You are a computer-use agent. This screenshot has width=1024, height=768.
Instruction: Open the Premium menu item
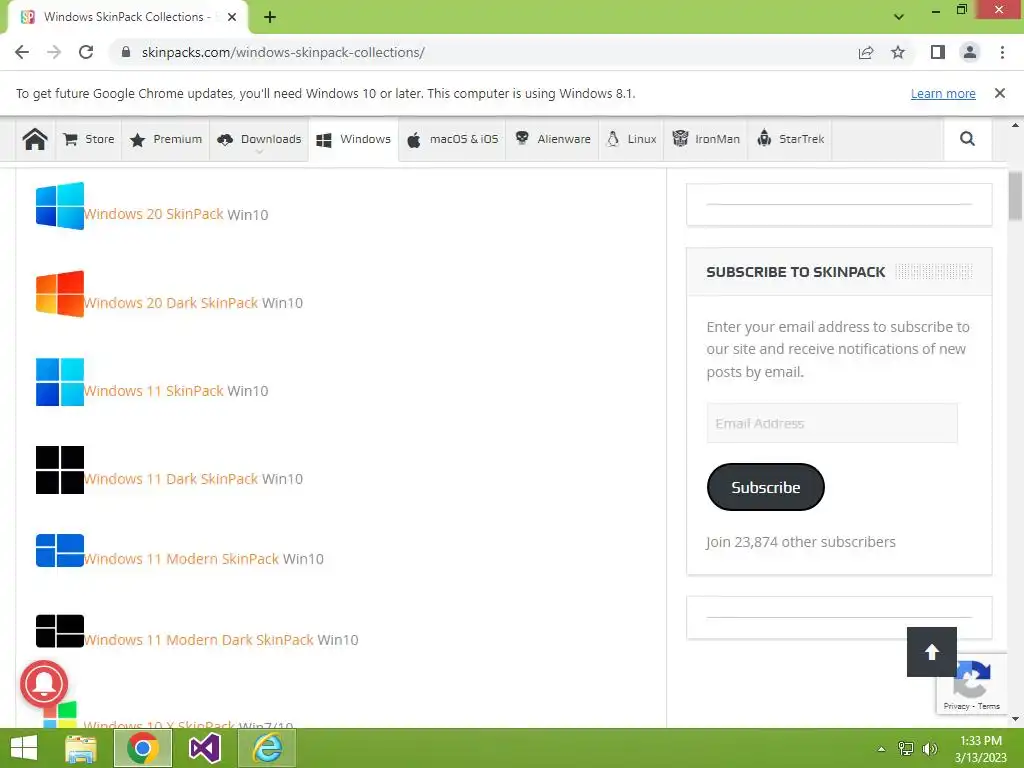(x=166, y=139)
